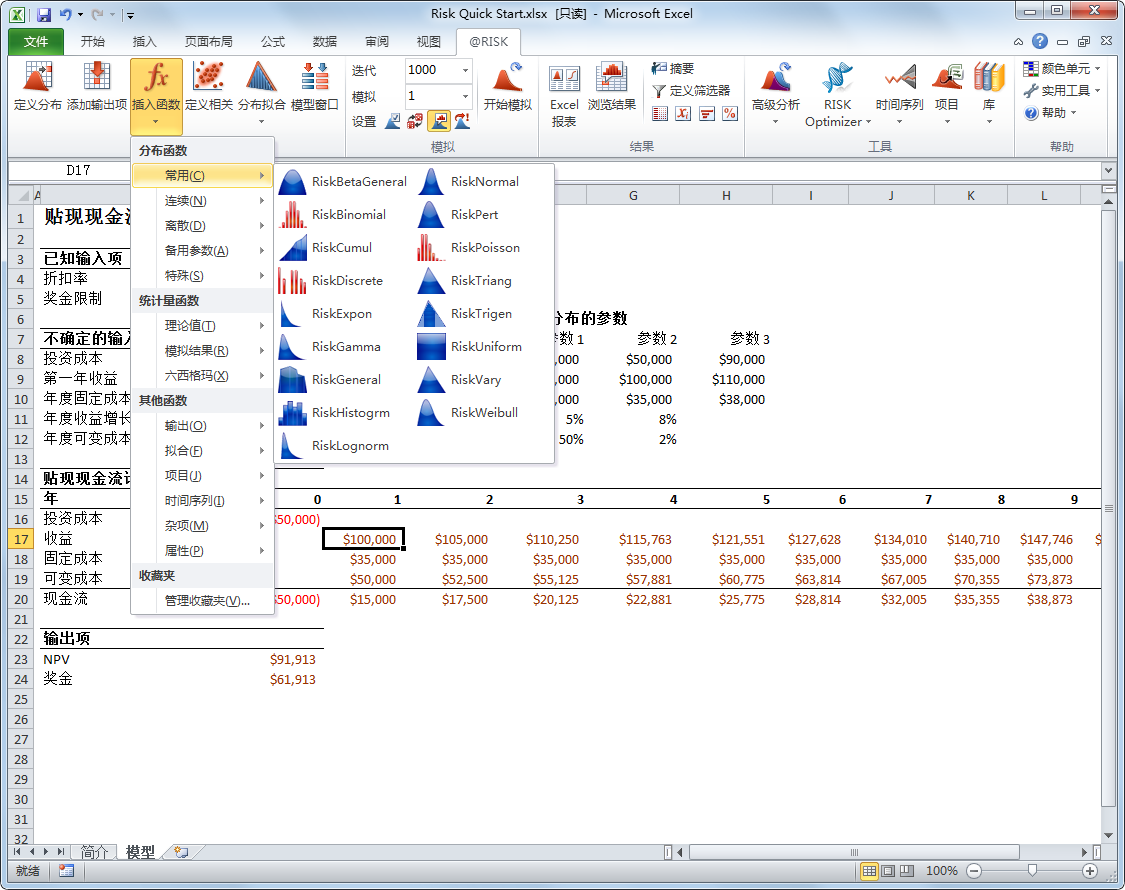Expand 颜色单元 dropdown

click(x=1098, y=69)
